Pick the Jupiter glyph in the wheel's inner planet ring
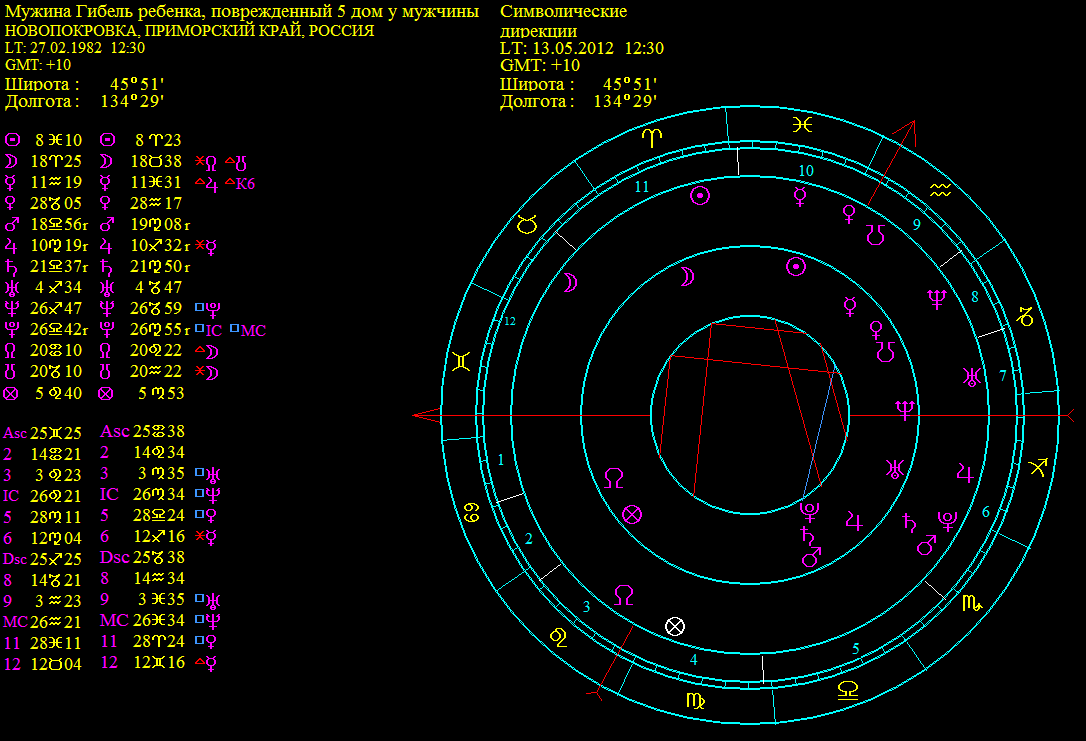The image size is (1086, 741). pyautogui.click(x=854, y=521)
